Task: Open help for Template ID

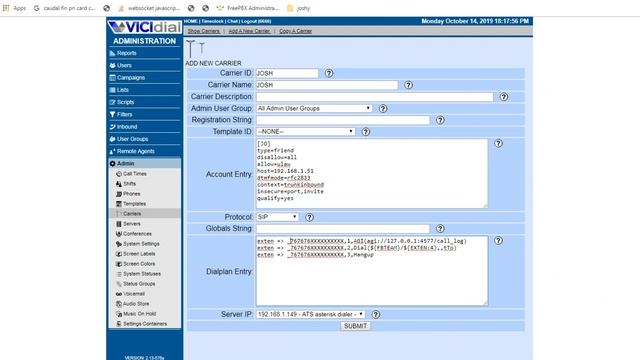Action: 366,132
